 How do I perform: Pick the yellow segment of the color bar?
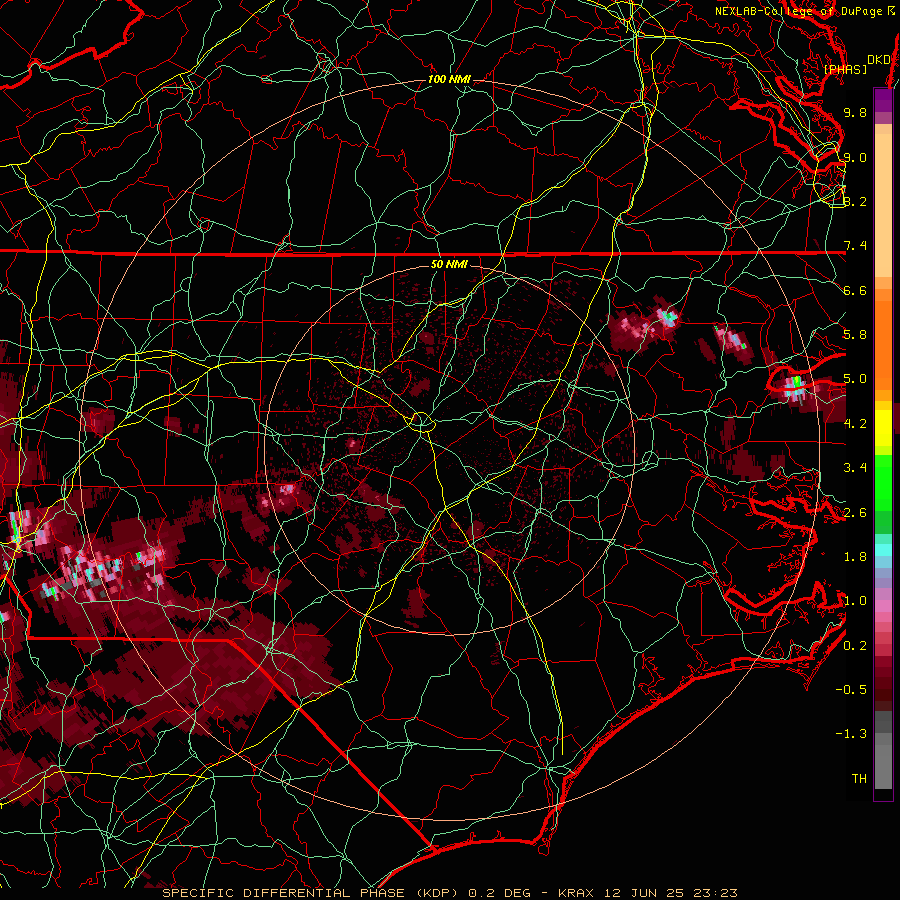point(883,428)
